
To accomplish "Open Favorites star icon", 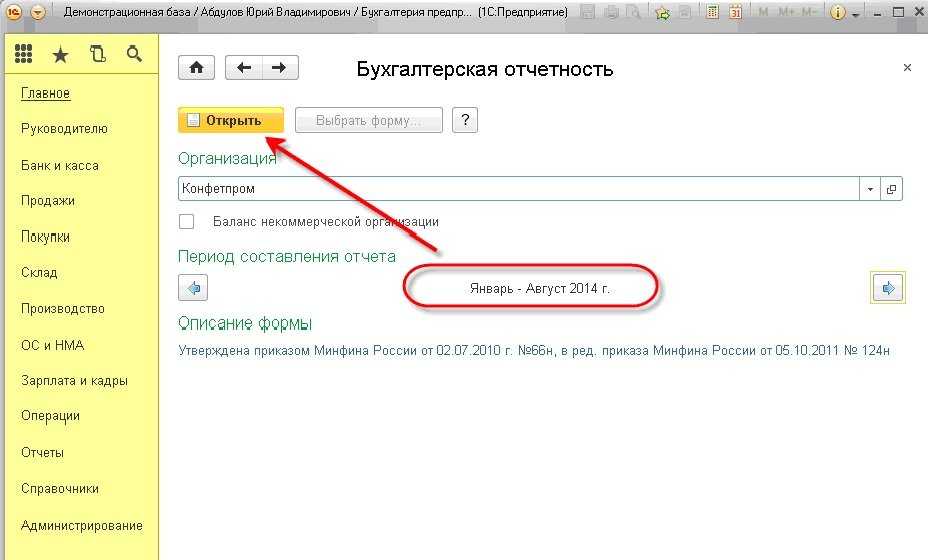I will pyautogui.click(x=60, y=55).
